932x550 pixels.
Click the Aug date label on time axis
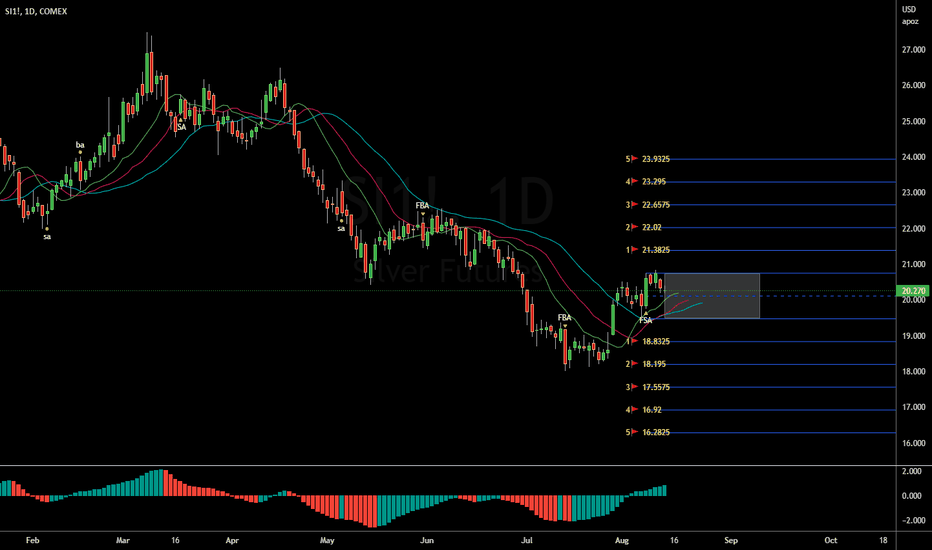coord(622,540)
